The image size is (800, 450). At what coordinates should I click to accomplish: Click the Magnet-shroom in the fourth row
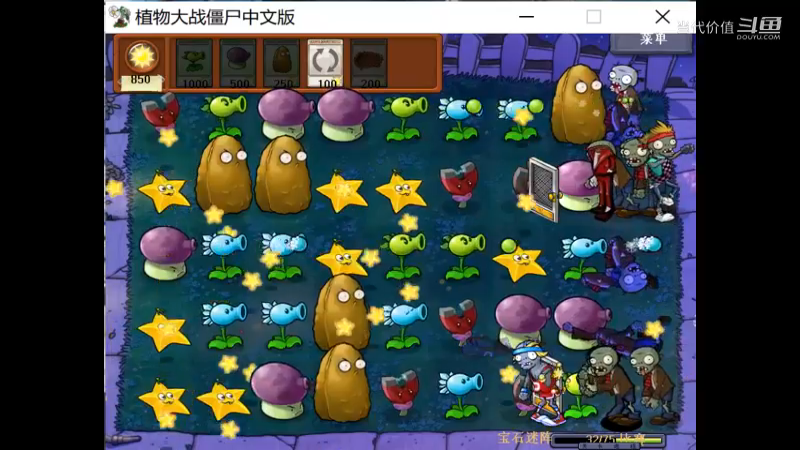[x=458, y=320]
